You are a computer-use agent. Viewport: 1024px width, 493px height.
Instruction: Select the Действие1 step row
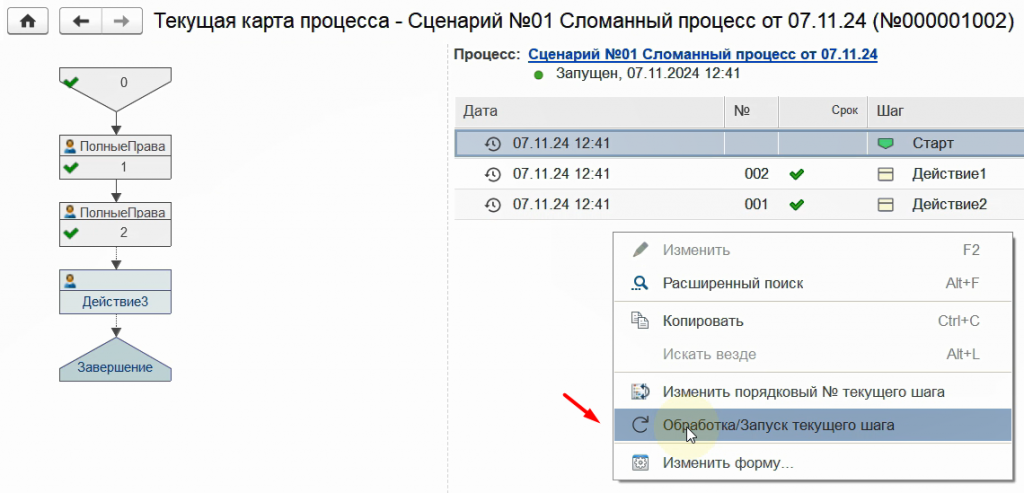click(739, 174)
